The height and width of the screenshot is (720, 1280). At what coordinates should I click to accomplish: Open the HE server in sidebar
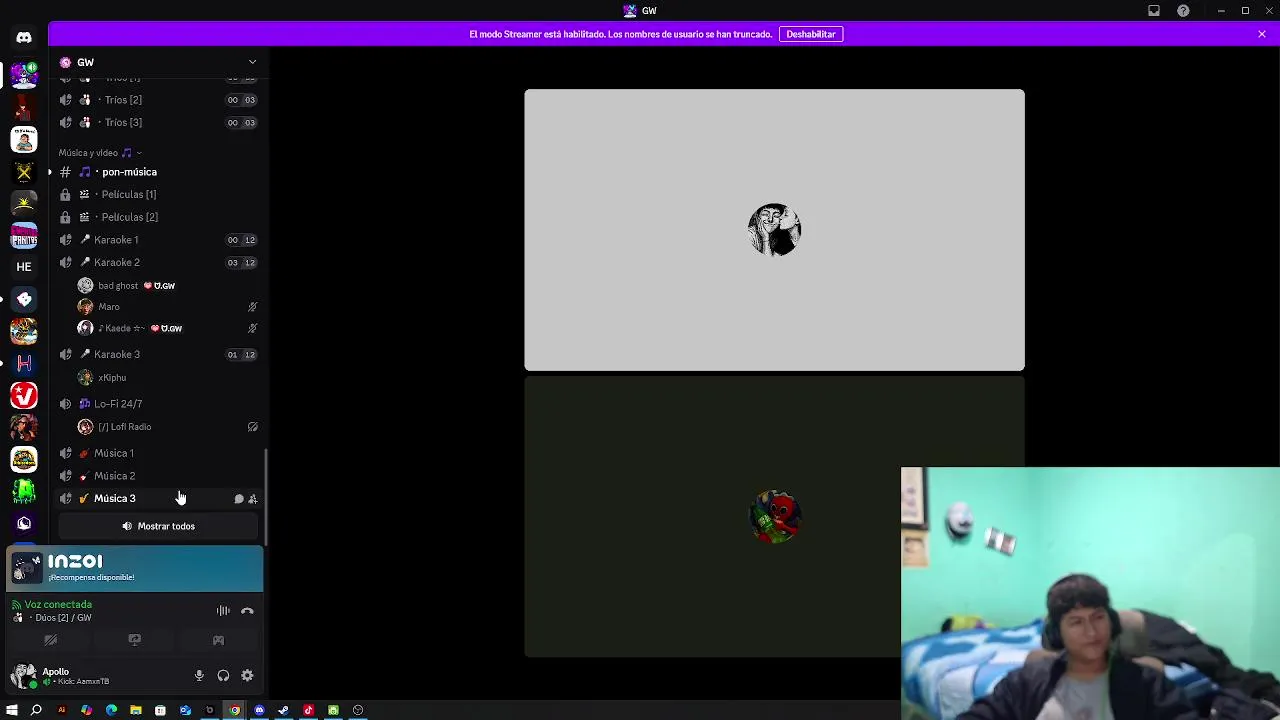24,267
